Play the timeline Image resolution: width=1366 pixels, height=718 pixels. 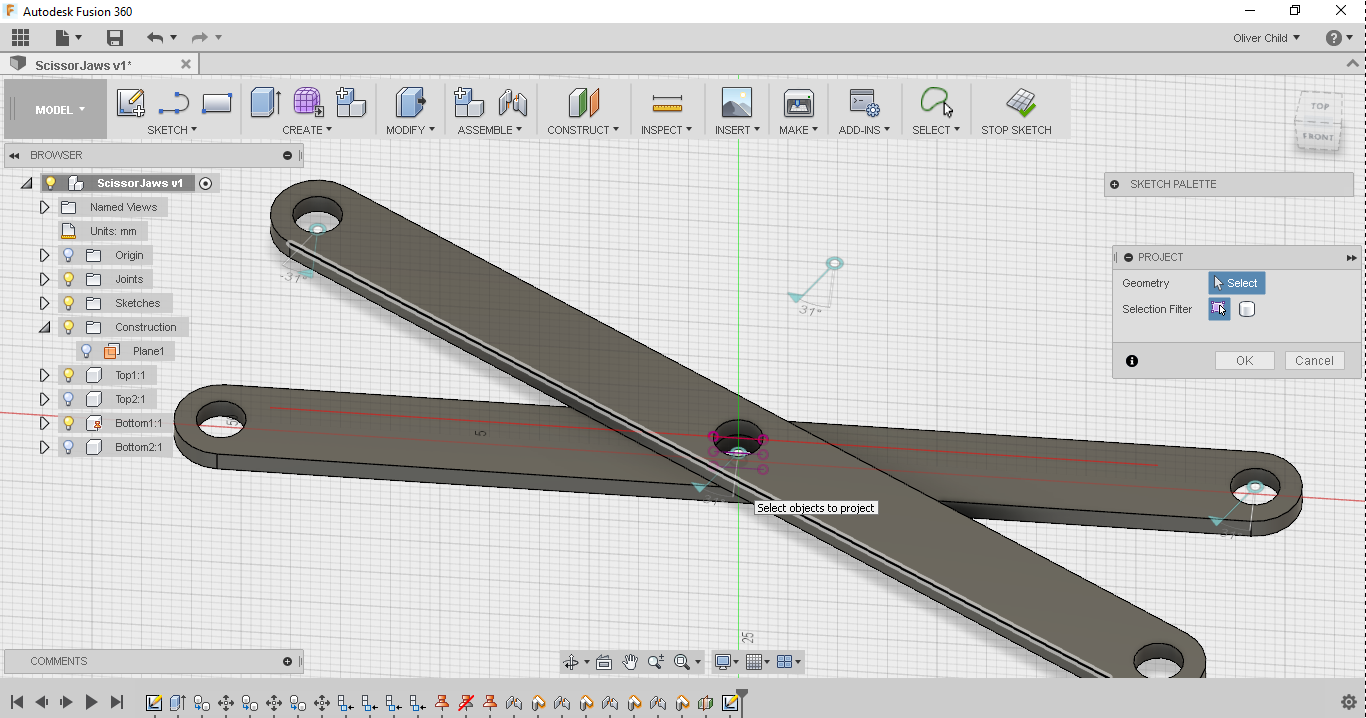coord(91,702)
